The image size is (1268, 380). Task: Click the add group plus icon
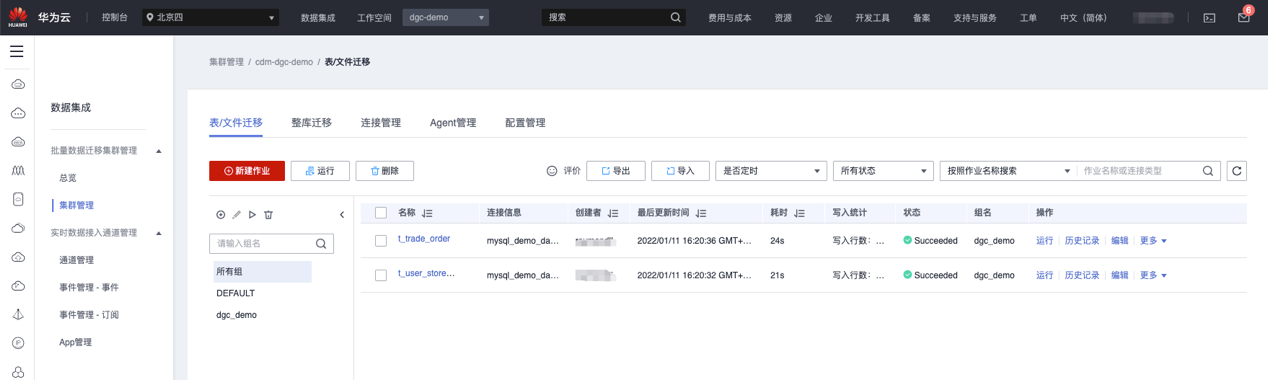click(221, 215)
